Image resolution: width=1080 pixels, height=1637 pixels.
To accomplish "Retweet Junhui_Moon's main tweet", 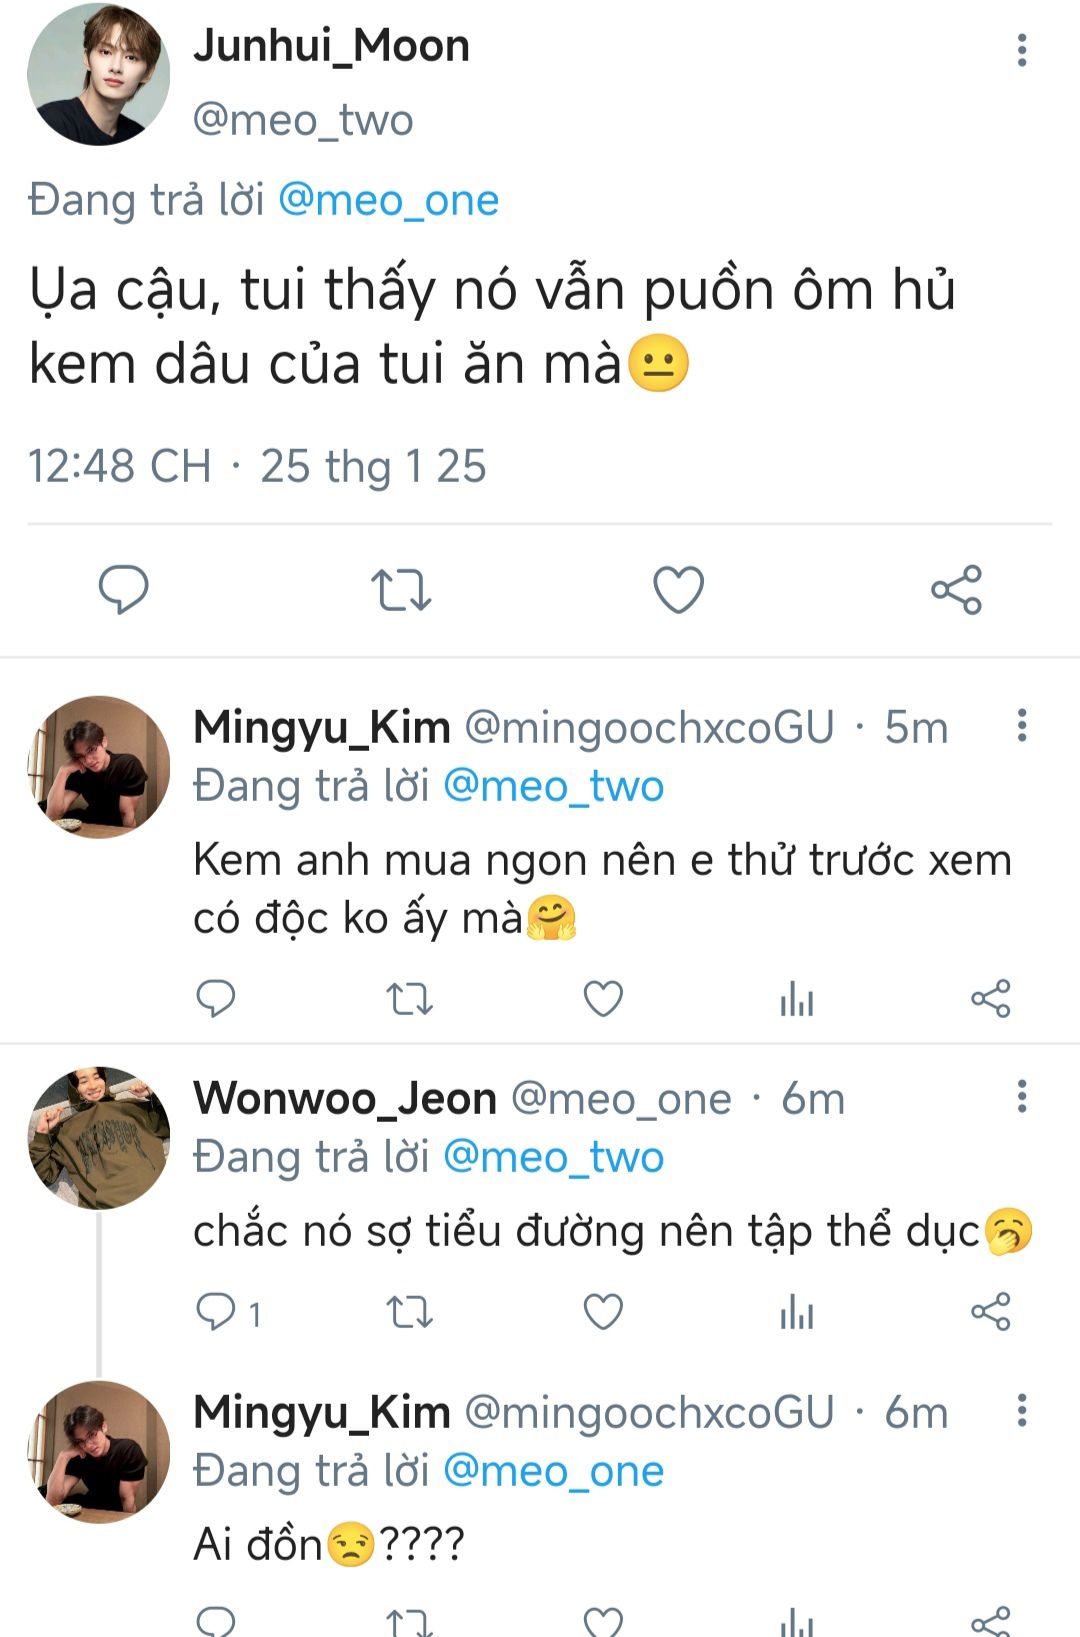I will (x=401, y=589).
